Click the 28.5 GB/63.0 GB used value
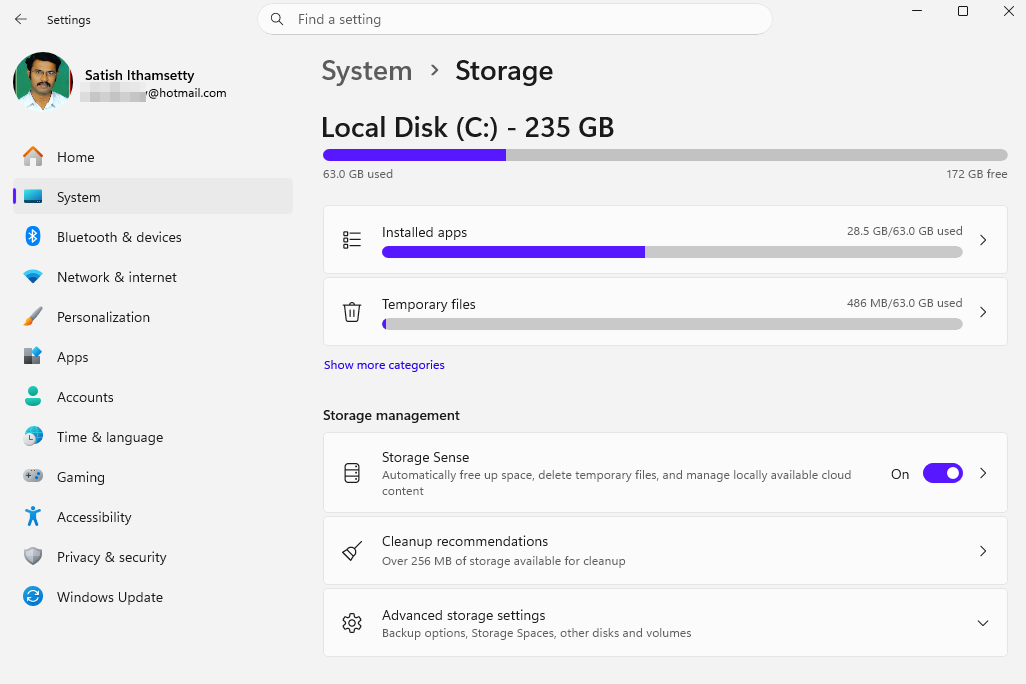 click(904, 230)
